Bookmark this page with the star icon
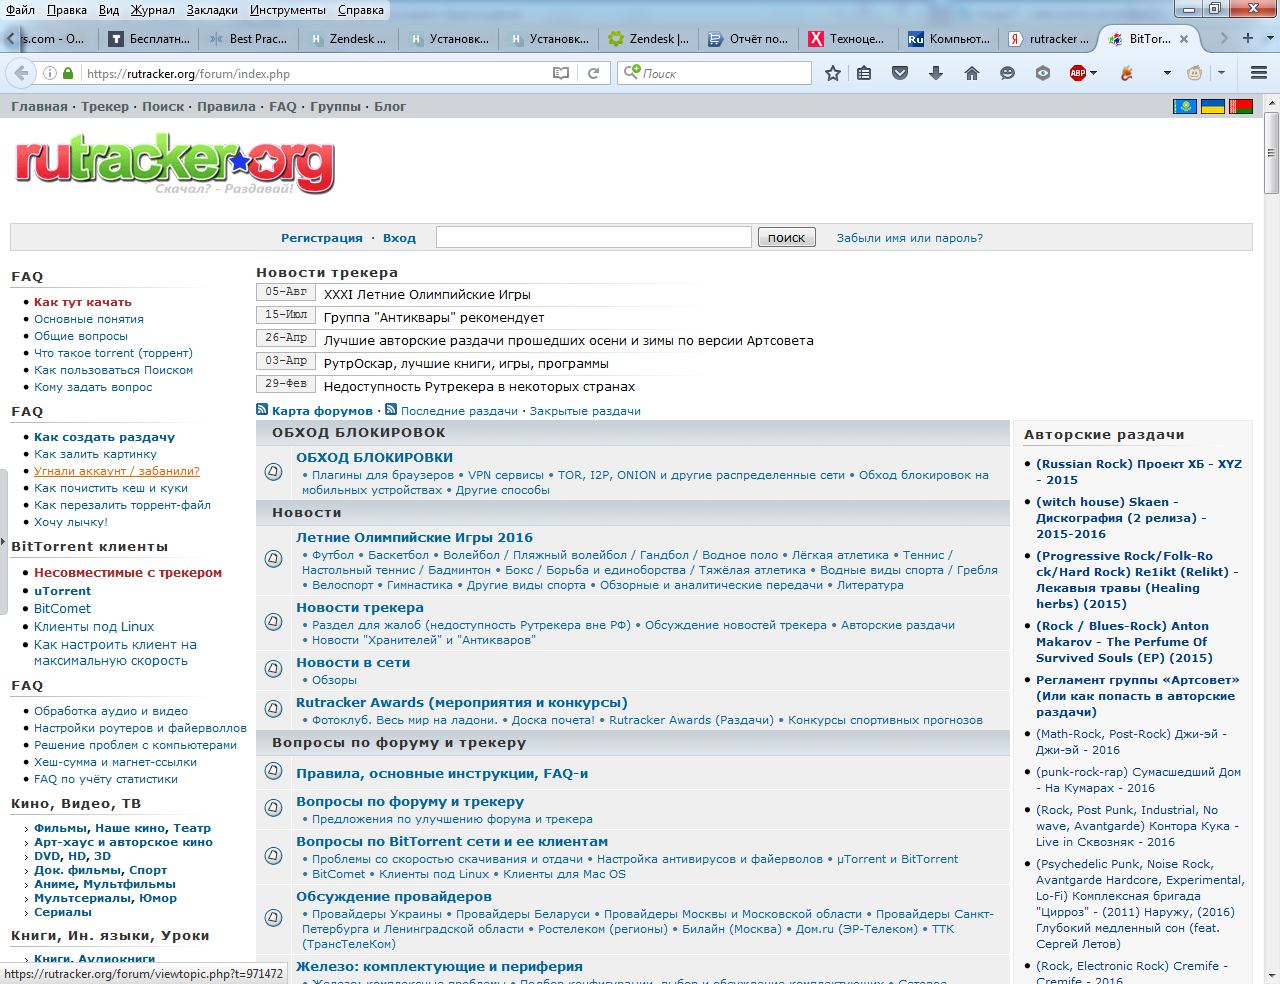The width and height of the screenshot is (1280, 984). click(x=833, y=73)
